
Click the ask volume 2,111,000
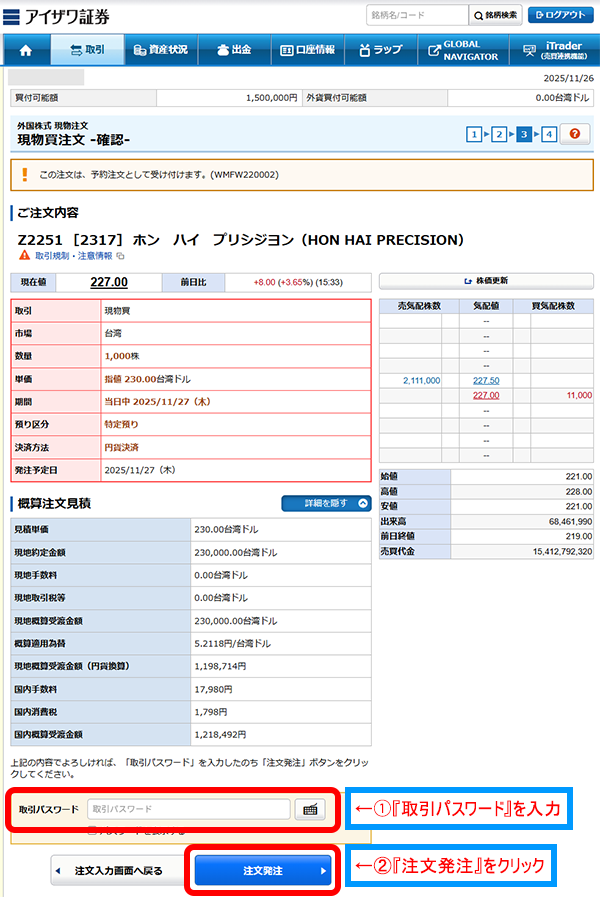[x=422, y=380]
